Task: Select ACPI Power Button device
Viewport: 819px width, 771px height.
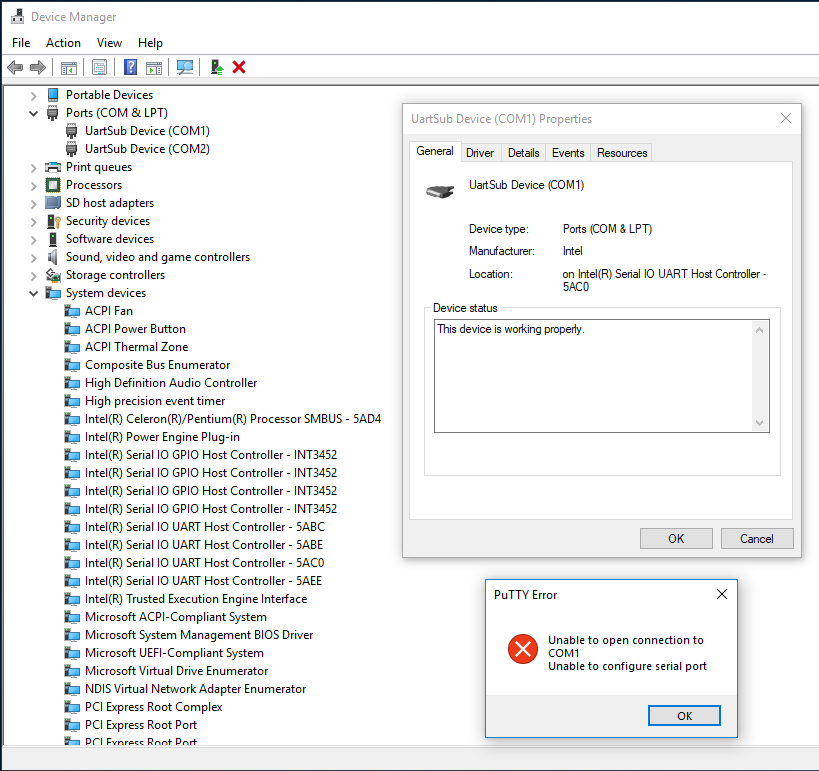Action: click(x=135, y=329)
